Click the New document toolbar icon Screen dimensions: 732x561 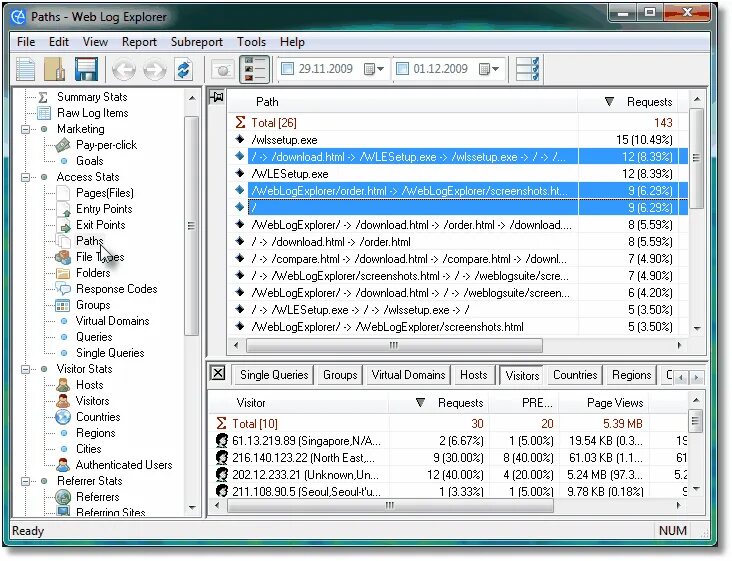click(x=26, y=69)
